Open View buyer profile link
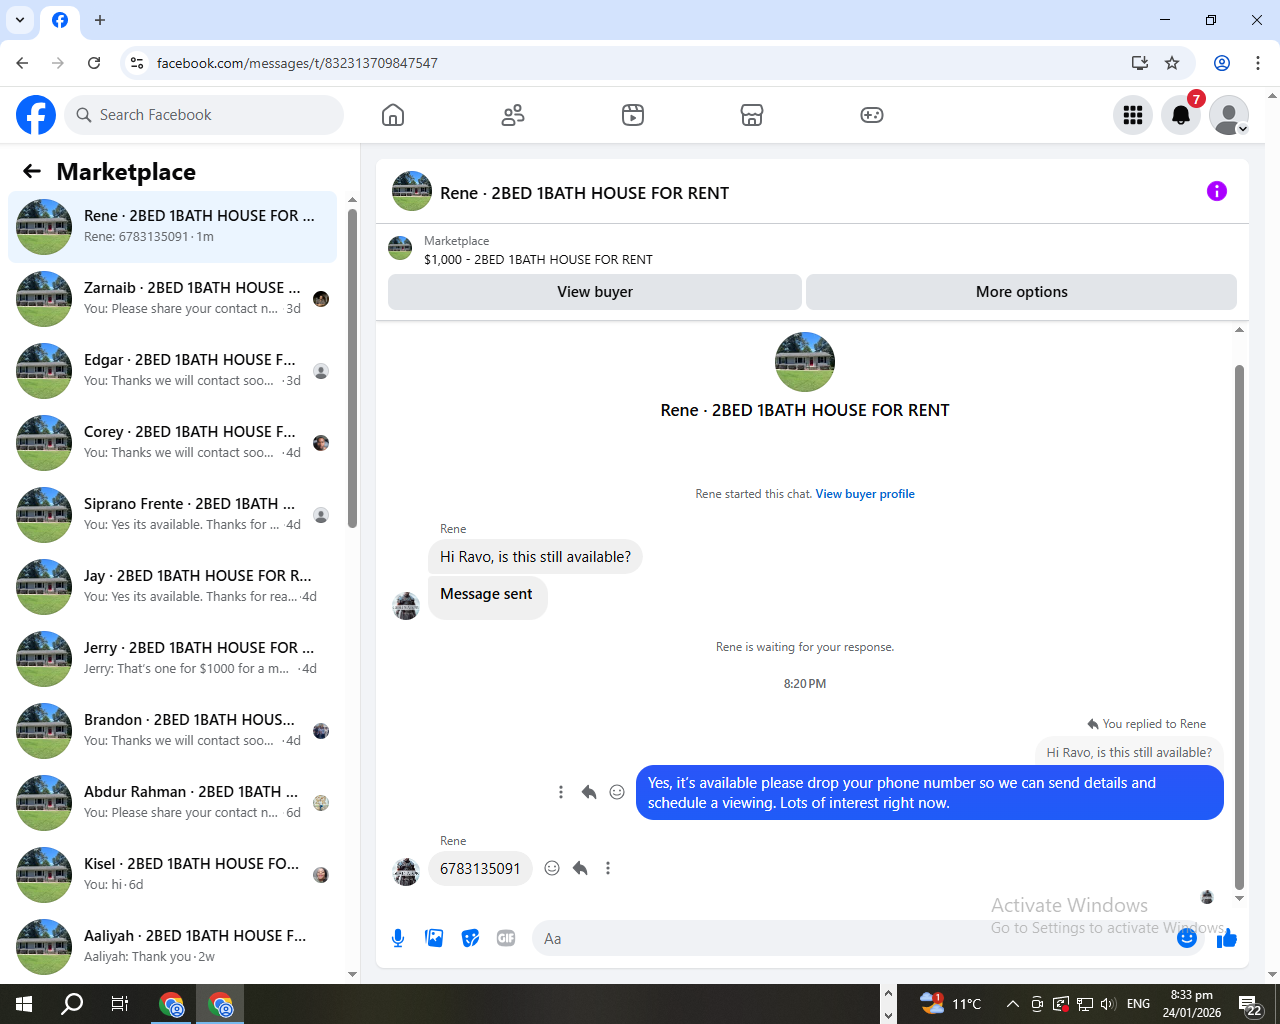 (865, 494)
